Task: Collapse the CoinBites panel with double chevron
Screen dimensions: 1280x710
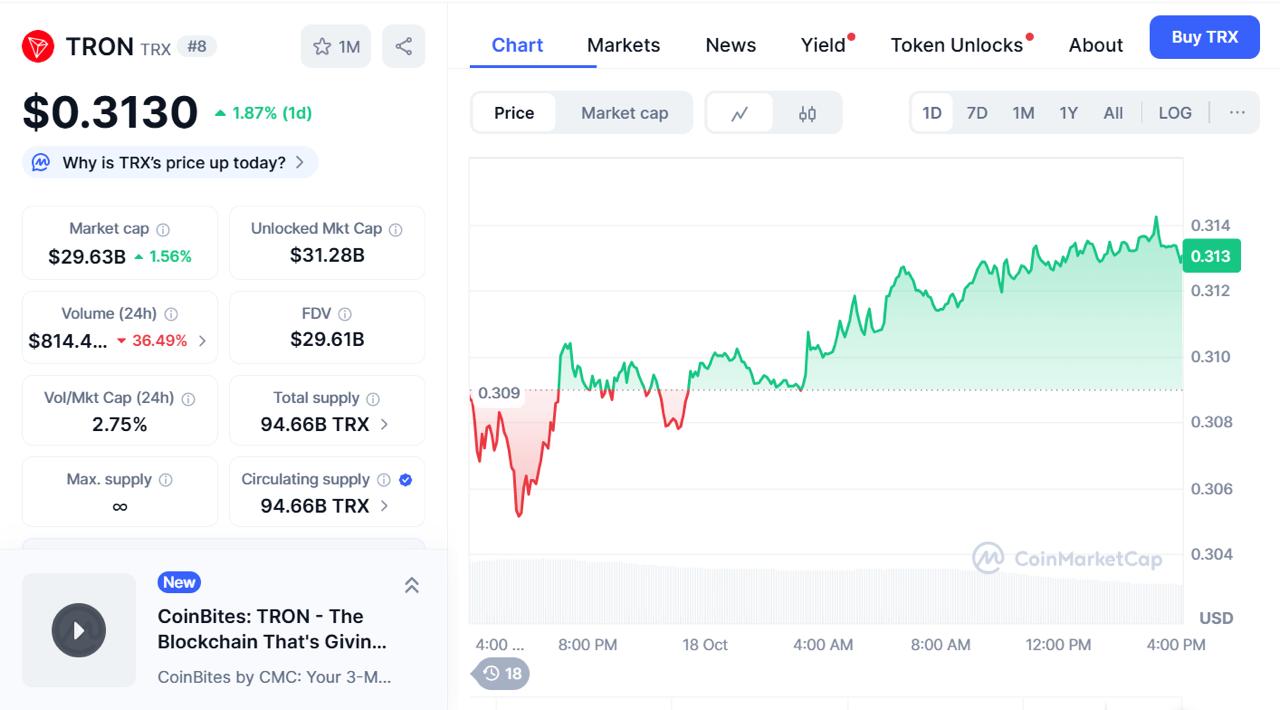Action: click(x=411, y=585)
